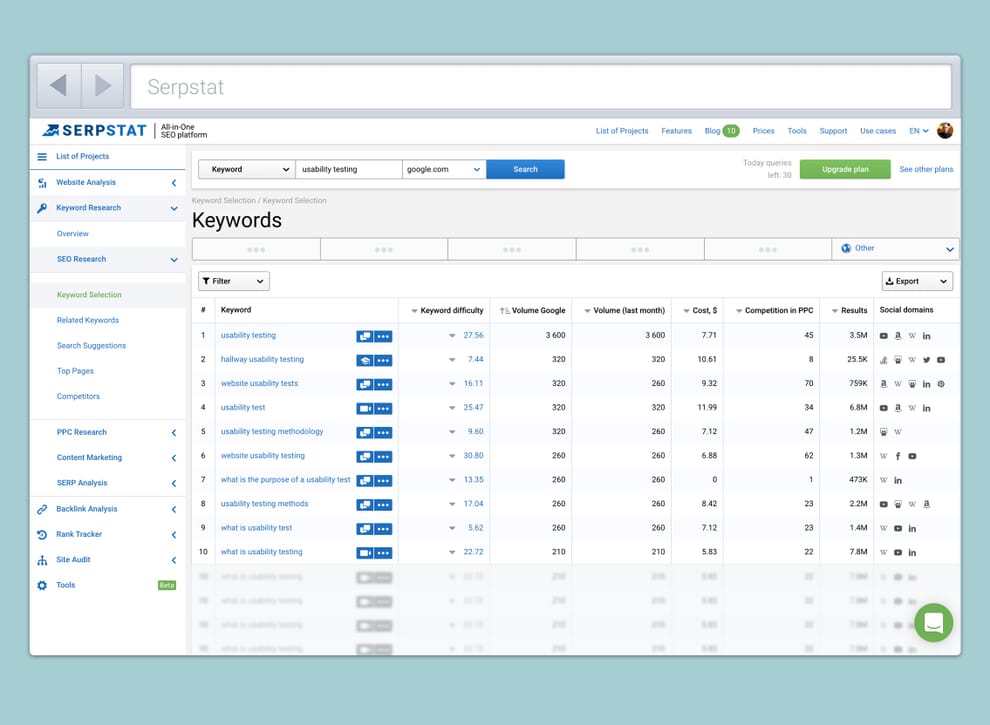
Task: Click the usability testing search input field
Action: 348,170
